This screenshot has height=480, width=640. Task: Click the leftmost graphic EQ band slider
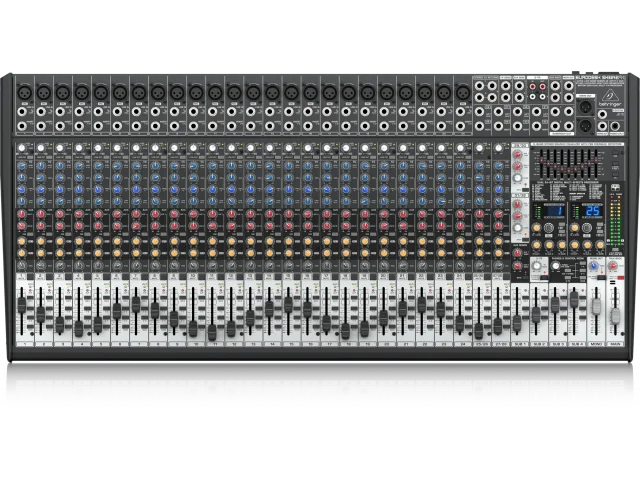[541, 162]
